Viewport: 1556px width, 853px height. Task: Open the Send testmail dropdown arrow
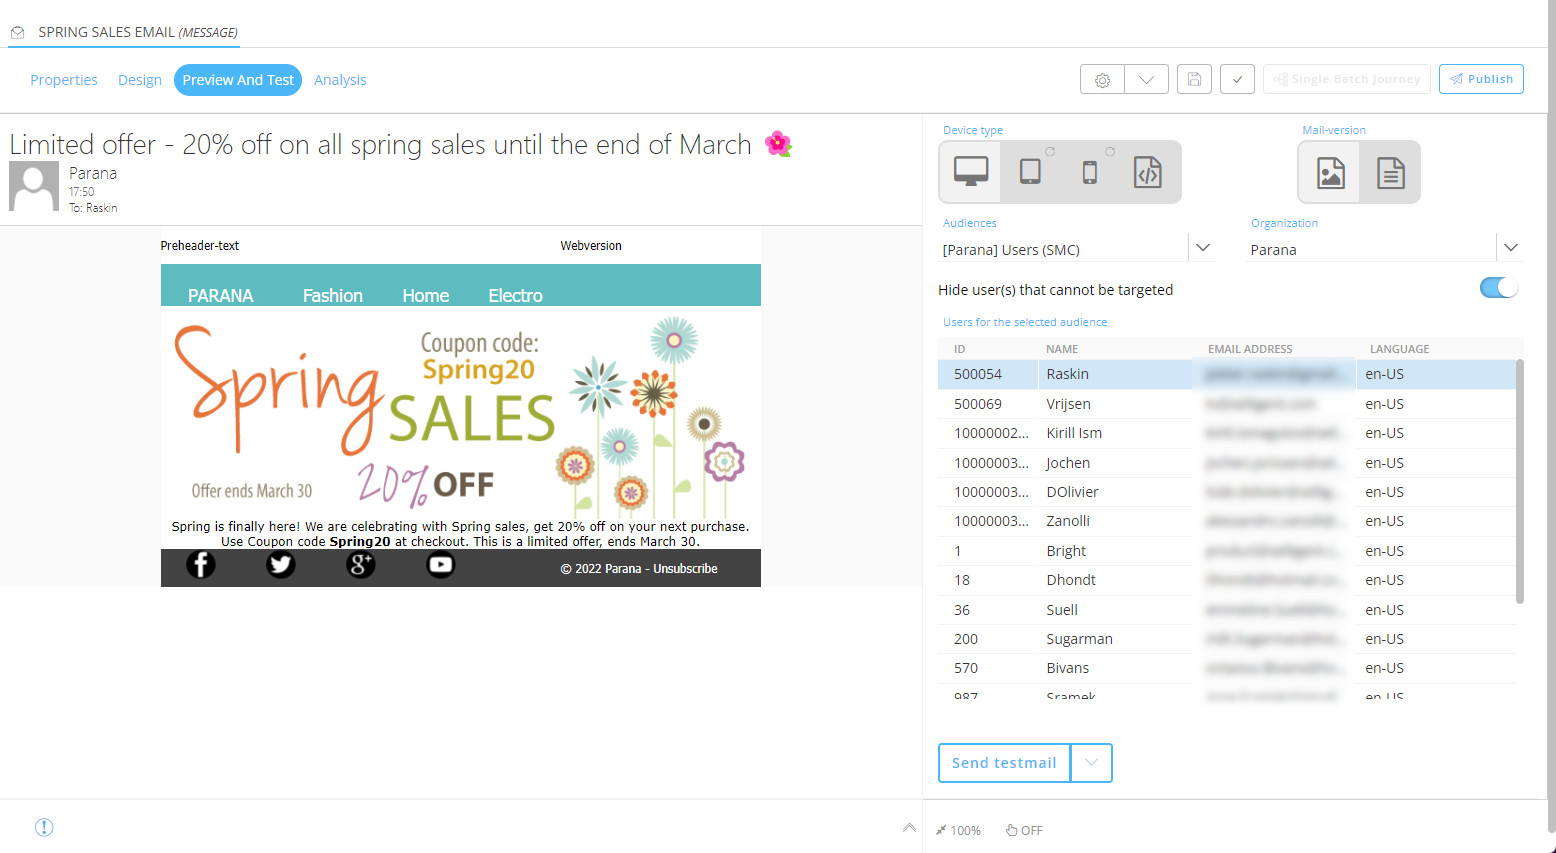point(1091,763)
